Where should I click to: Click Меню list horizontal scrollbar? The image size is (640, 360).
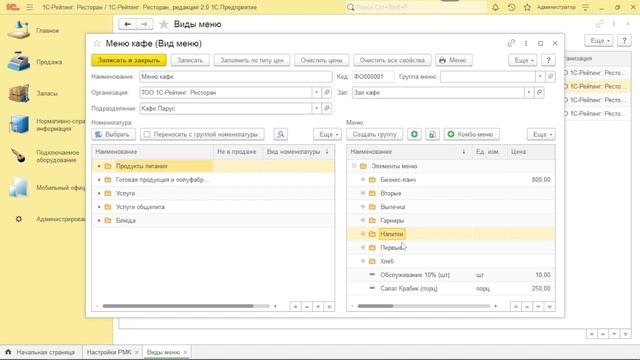coord(375,306)
